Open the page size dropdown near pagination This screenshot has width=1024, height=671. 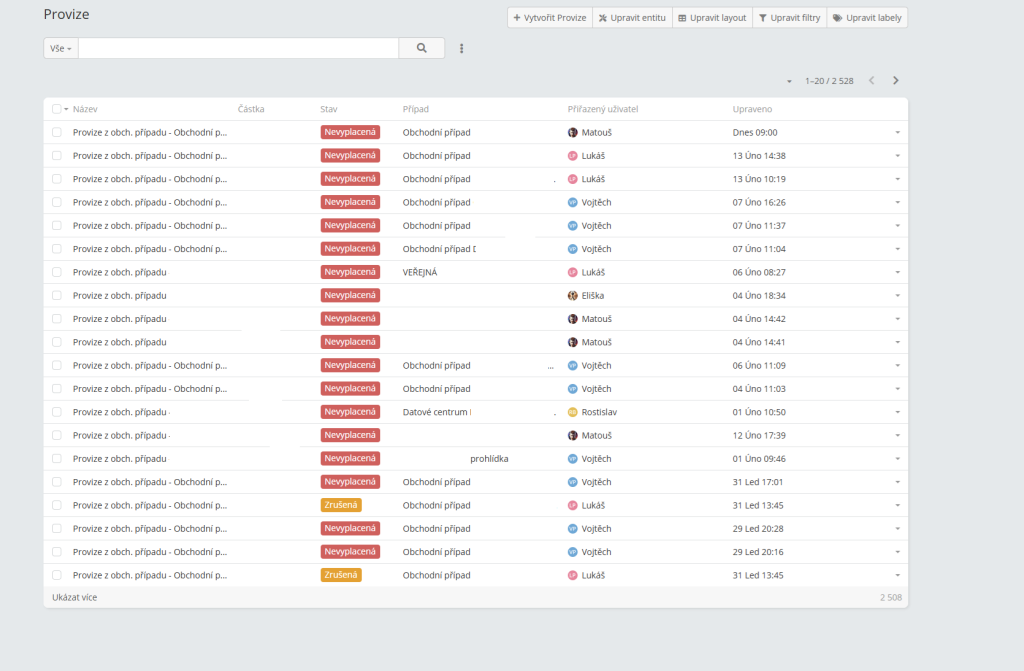789,81
